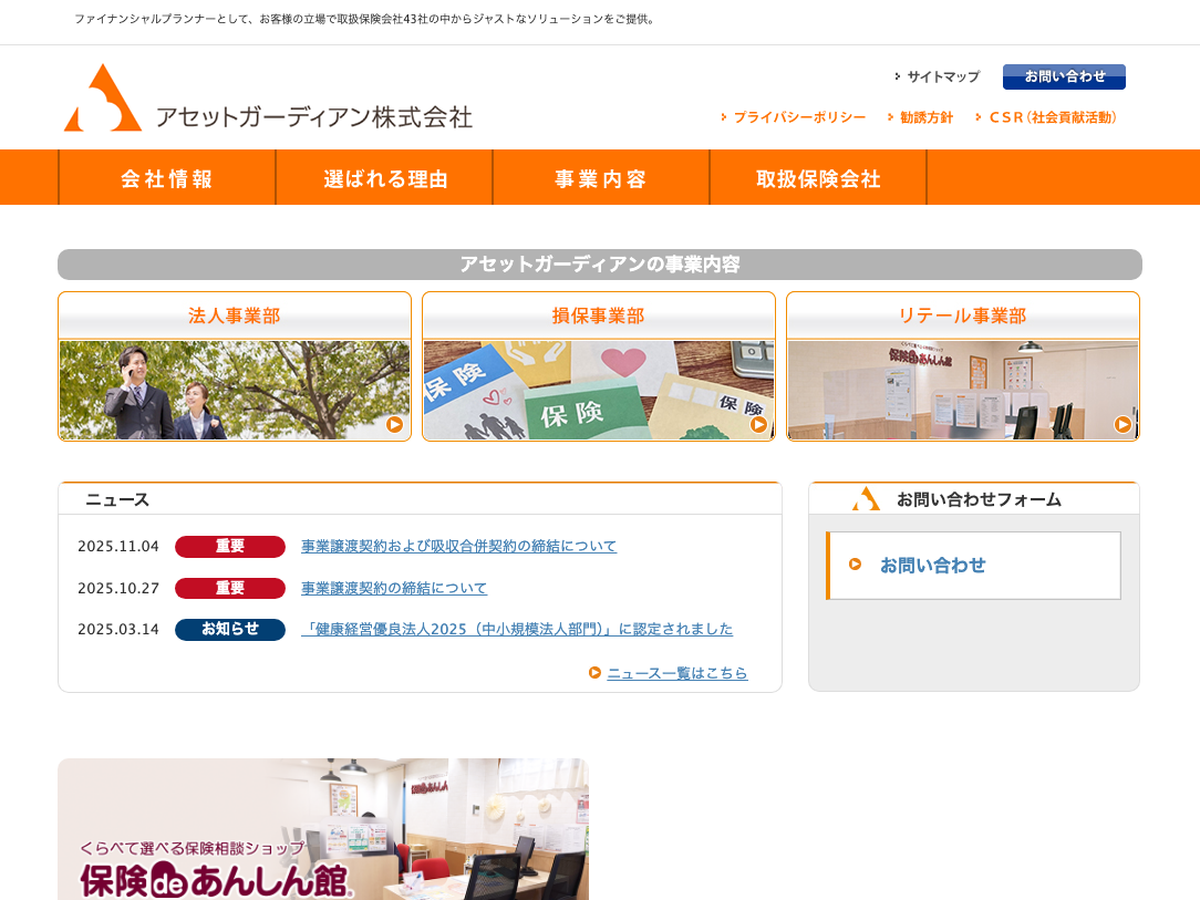Read 事業譲渡契約および吸収合併契約の締結について news
Viewport: 1200px width, 900px height.
pos(459,546)
